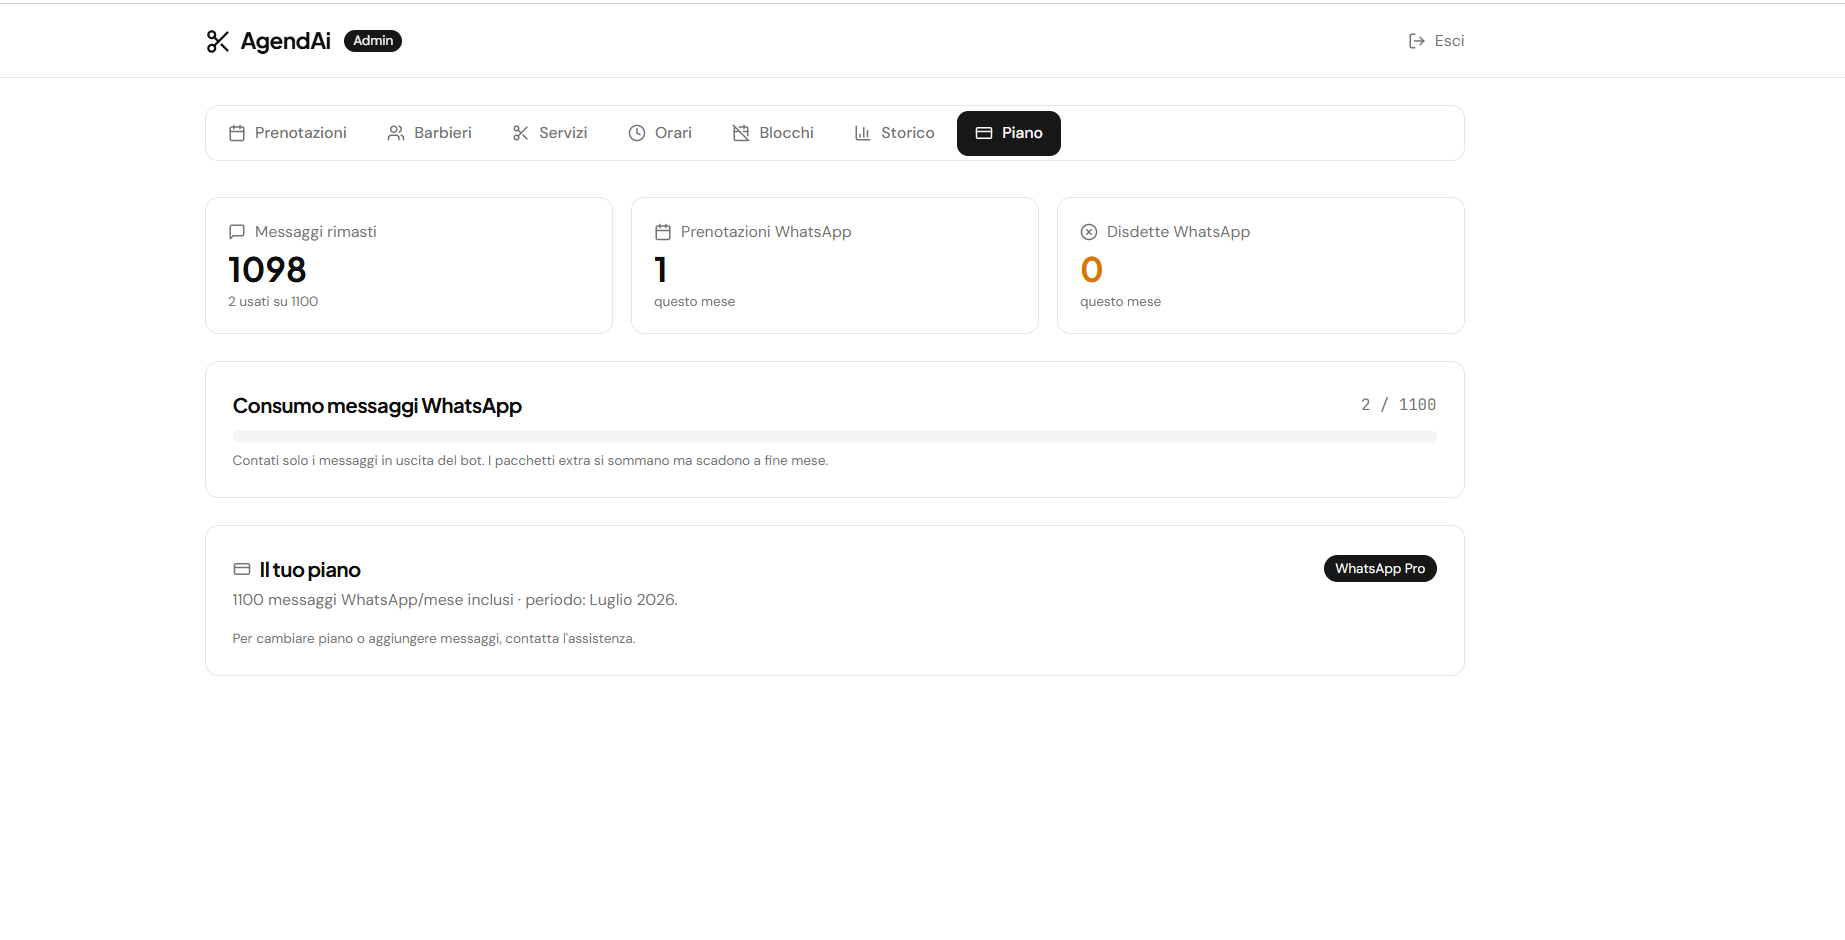Click the WhatsApp Pro plan badge
This screenshot has width=1845, height=940.
(1380, 568)
